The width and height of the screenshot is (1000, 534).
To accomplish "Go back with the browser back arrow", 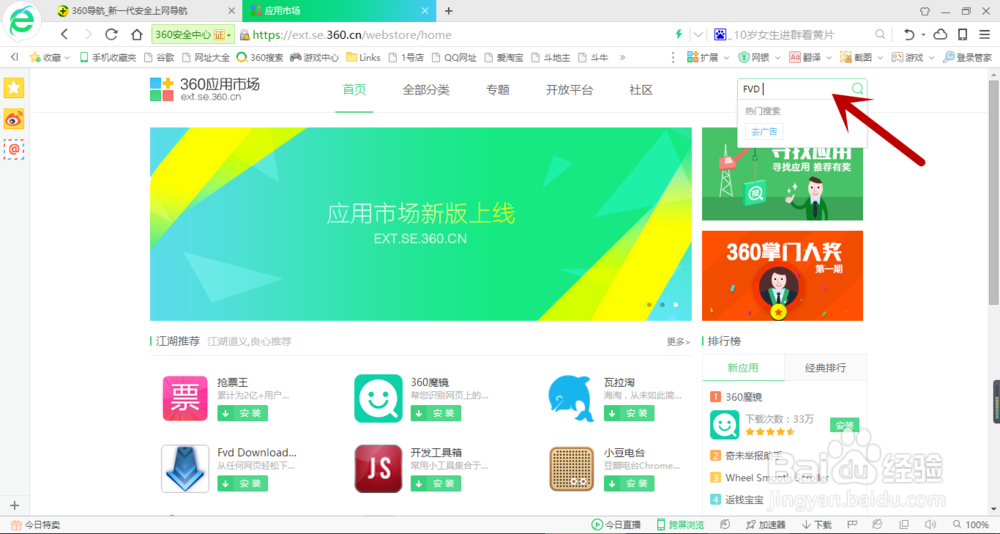I will pyautogui.click(x=64, y=34).
